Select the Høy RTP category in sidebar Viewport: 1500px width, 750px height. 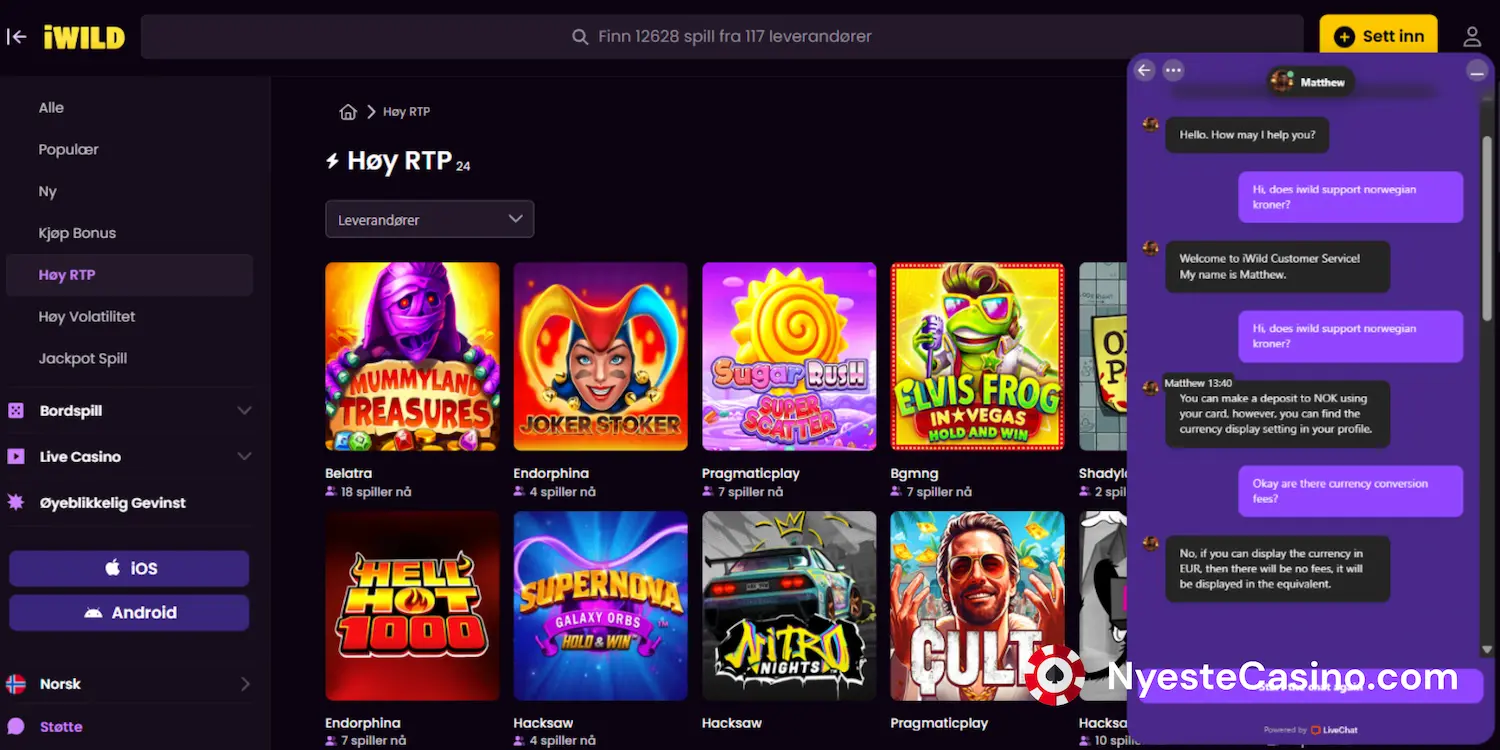pos(130,275)
